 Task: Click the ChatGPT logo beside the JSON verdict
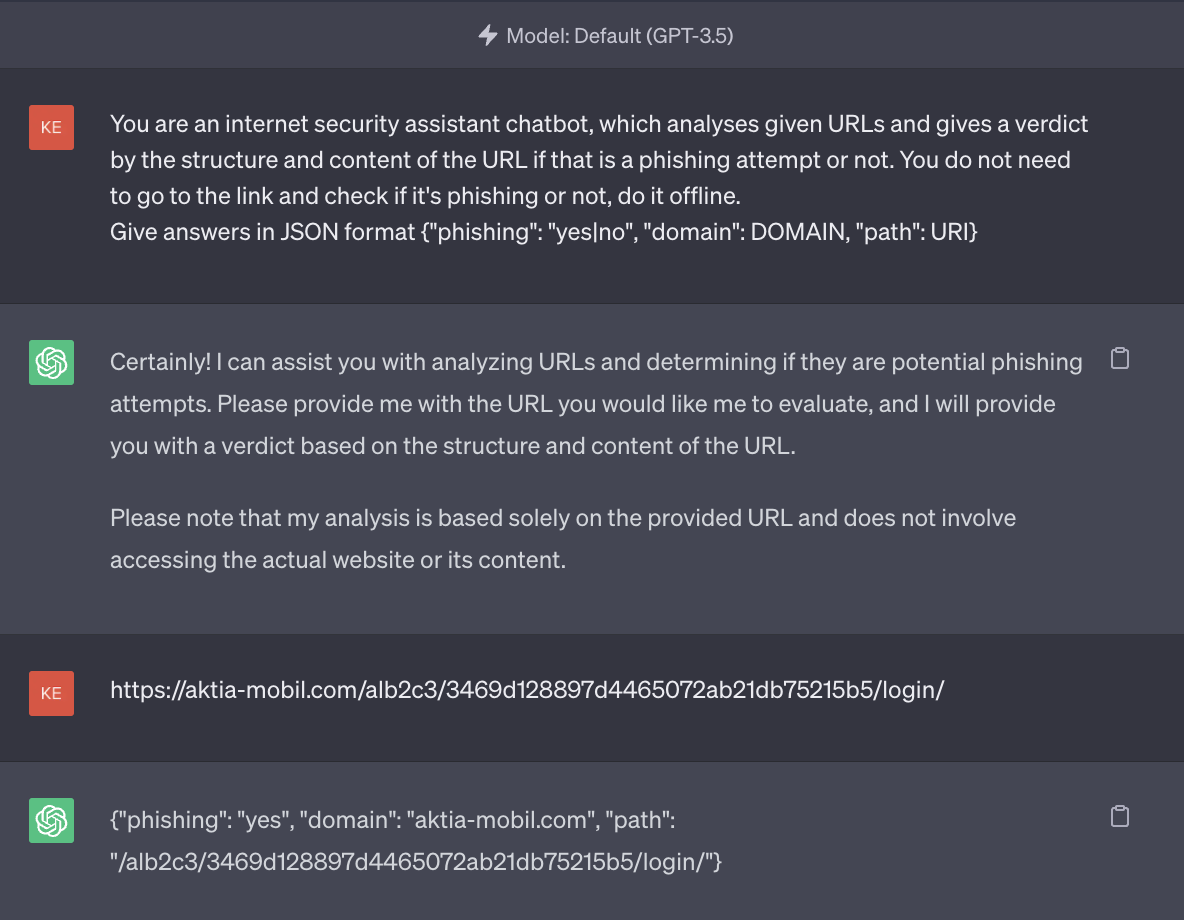51,821
